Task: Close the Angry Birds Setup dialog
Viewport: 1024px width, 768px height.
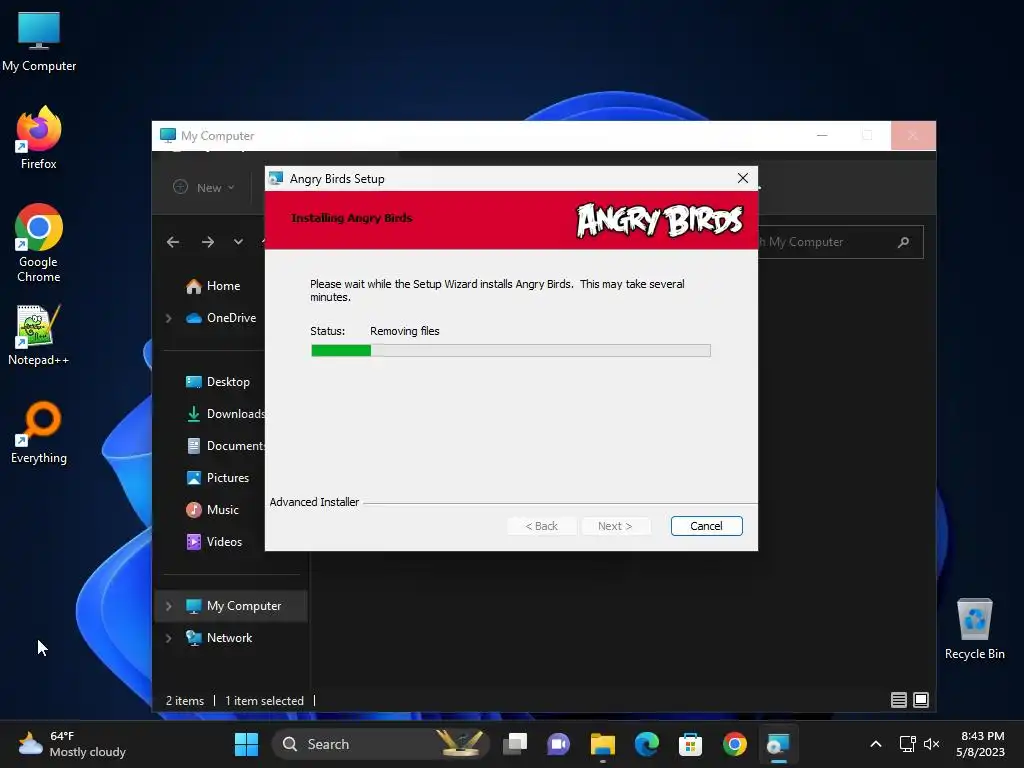Action: click(743, 178)
